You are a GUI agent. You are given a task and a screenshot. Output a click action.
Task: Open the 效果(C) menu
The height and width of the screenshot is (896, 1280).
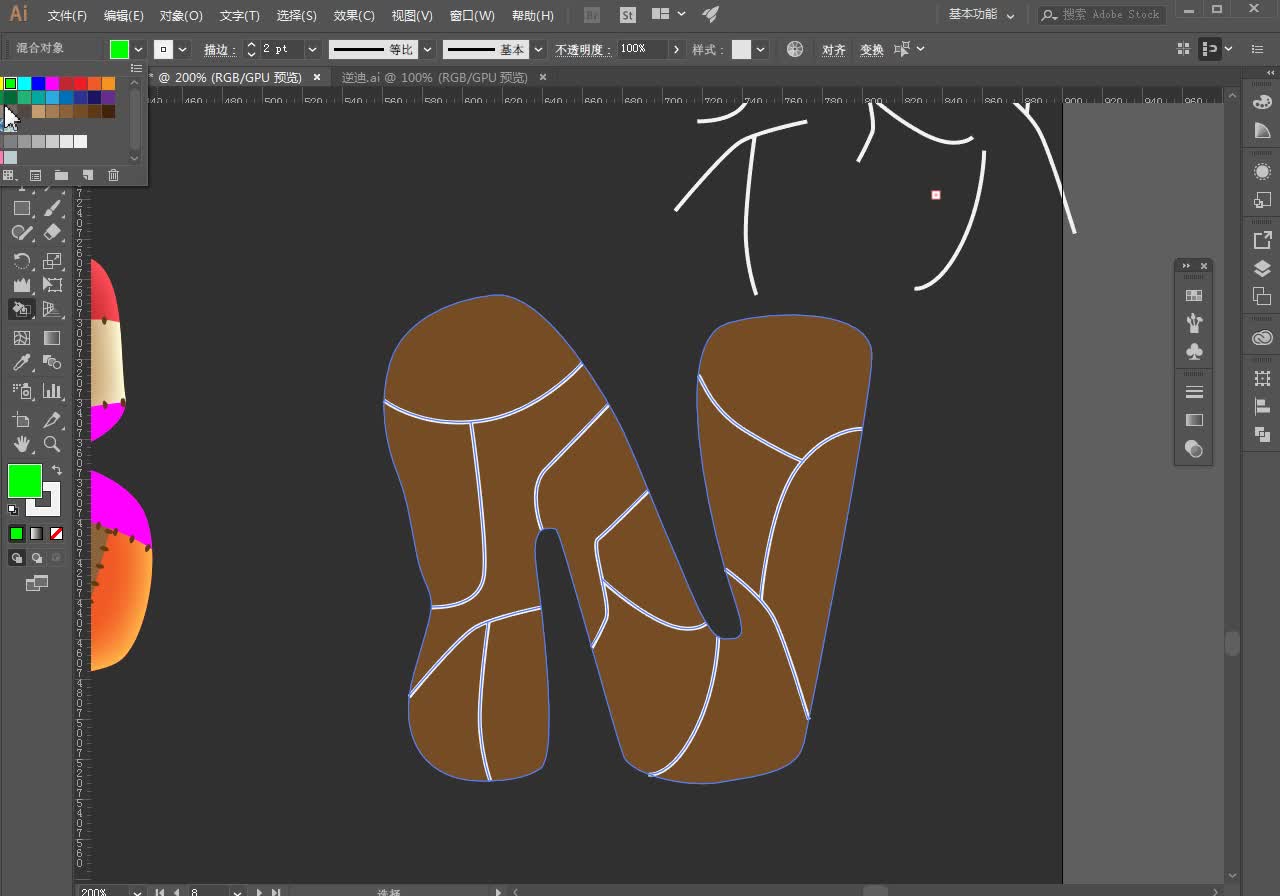point(354,15)
